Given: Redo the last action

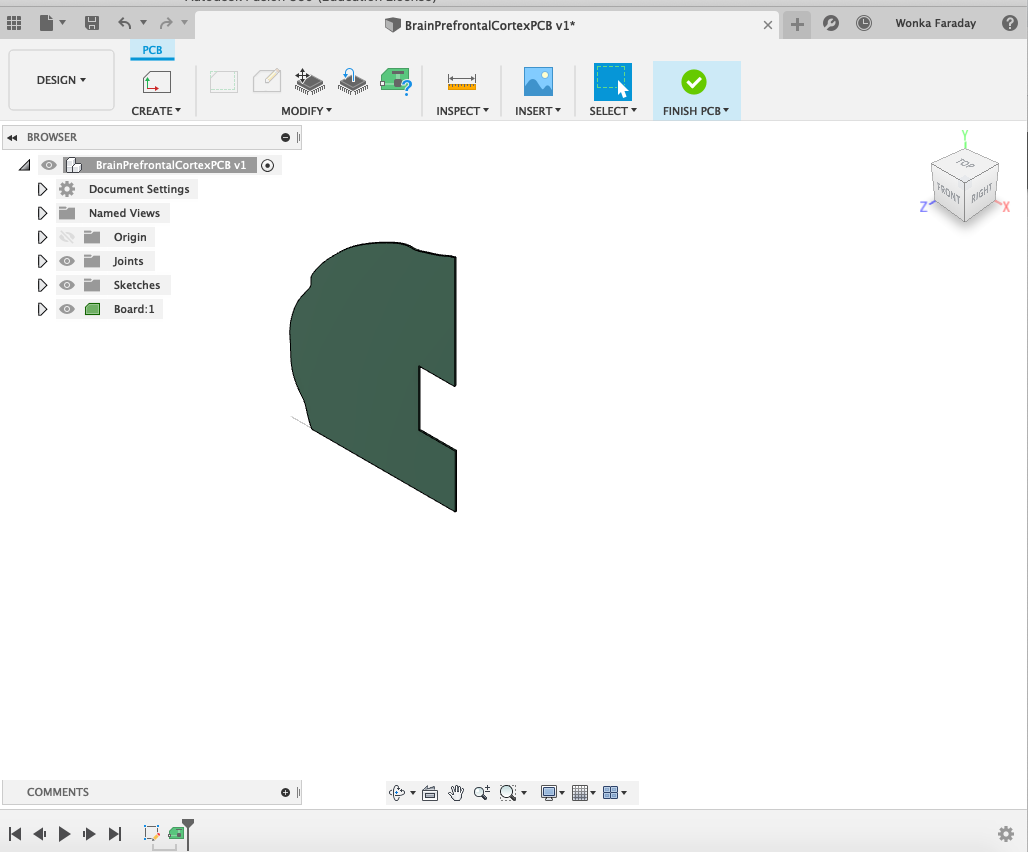Looking at the screenshot, I should [166, 24].
